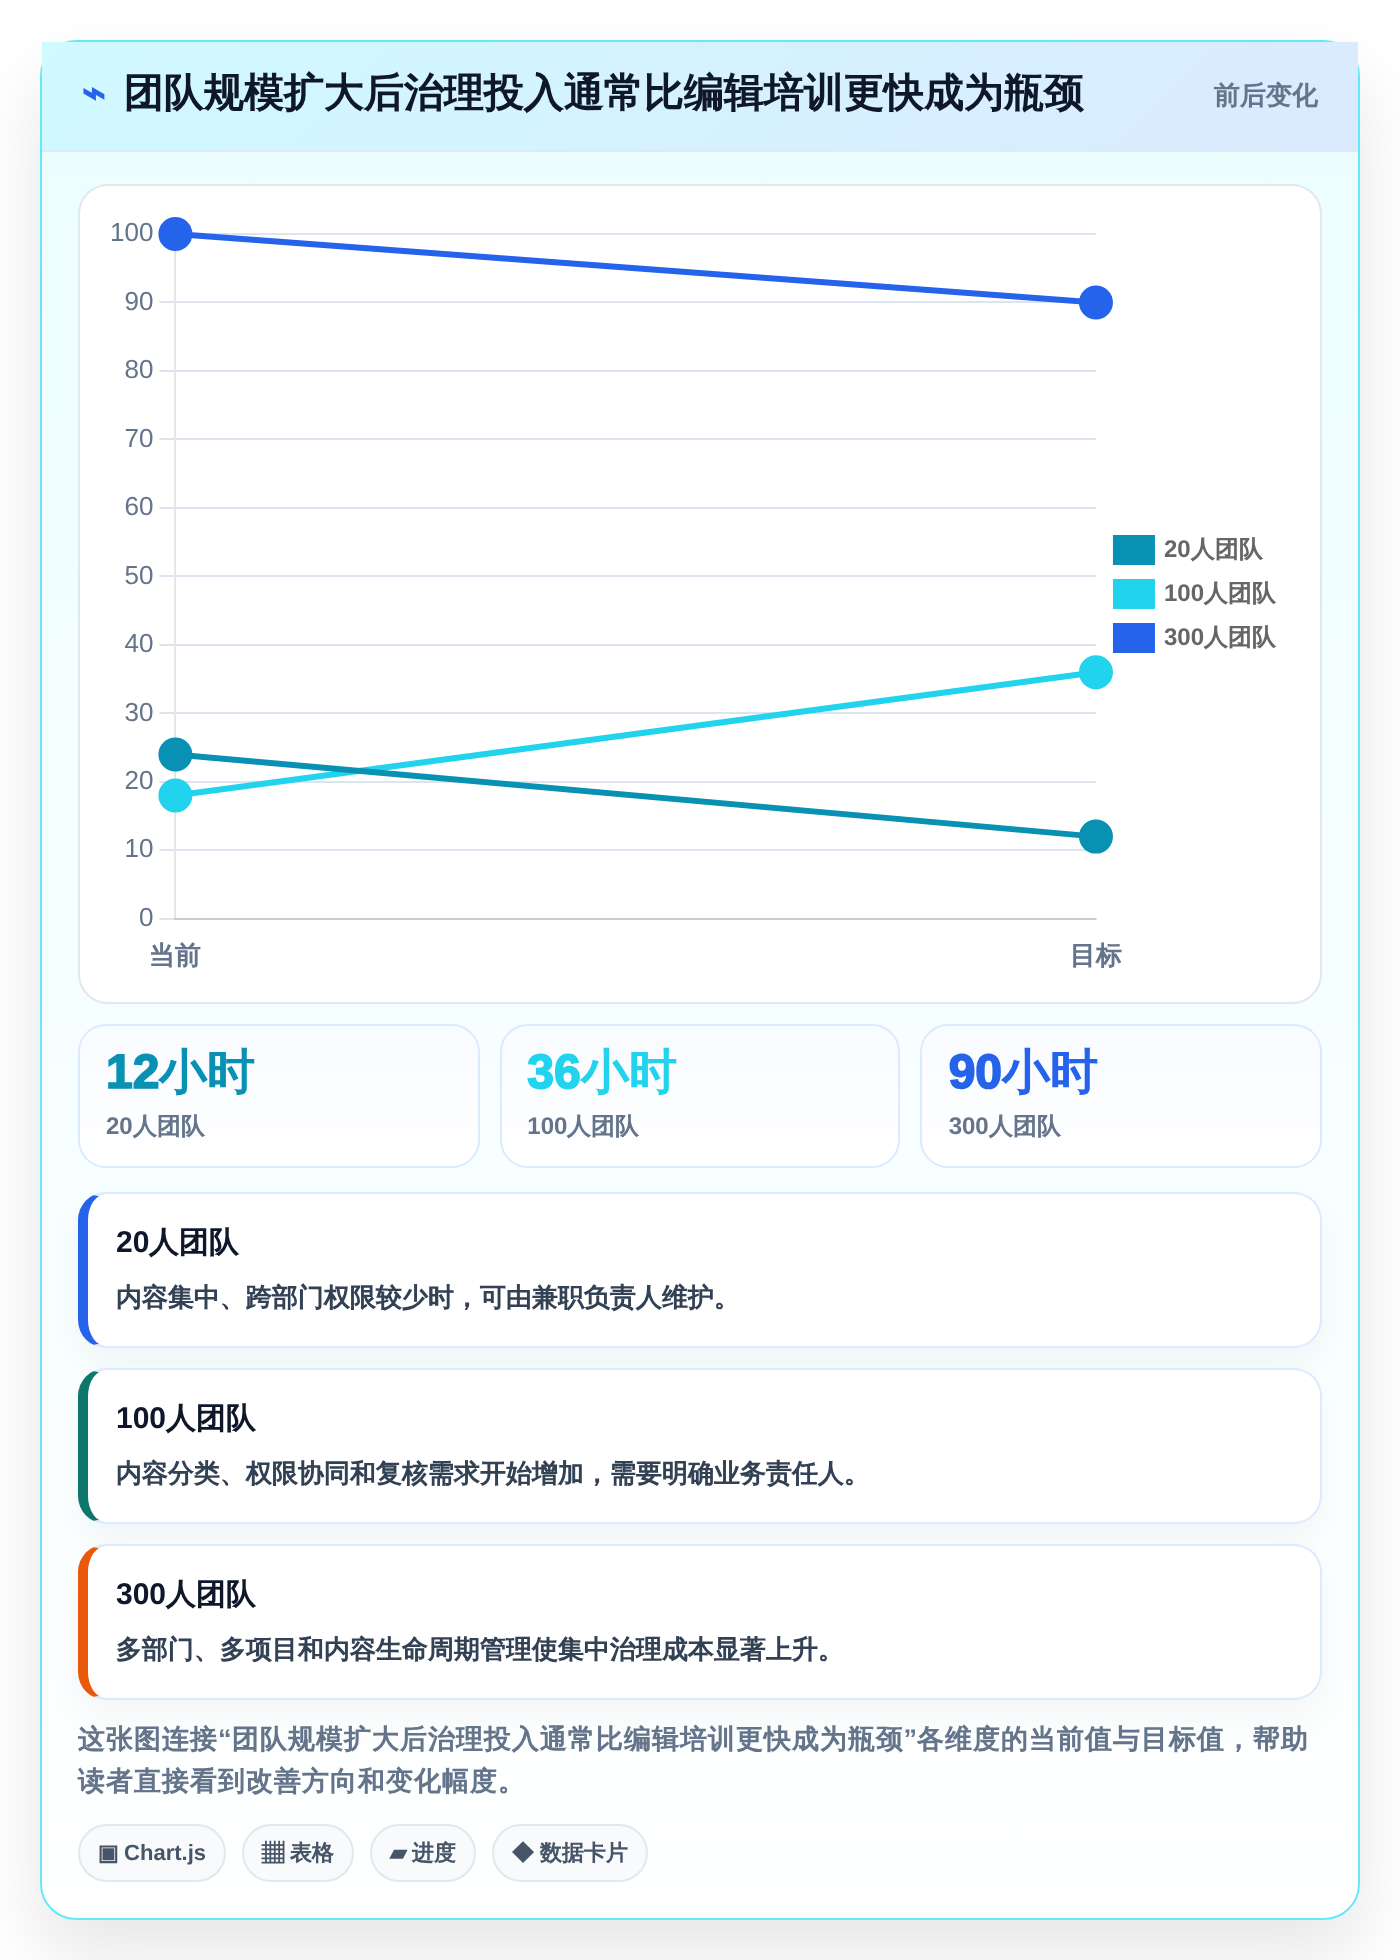The image size is (1400, 1960).
Task: Click the 数据卡片 tag chip
Action: [x=570, y=1853]
